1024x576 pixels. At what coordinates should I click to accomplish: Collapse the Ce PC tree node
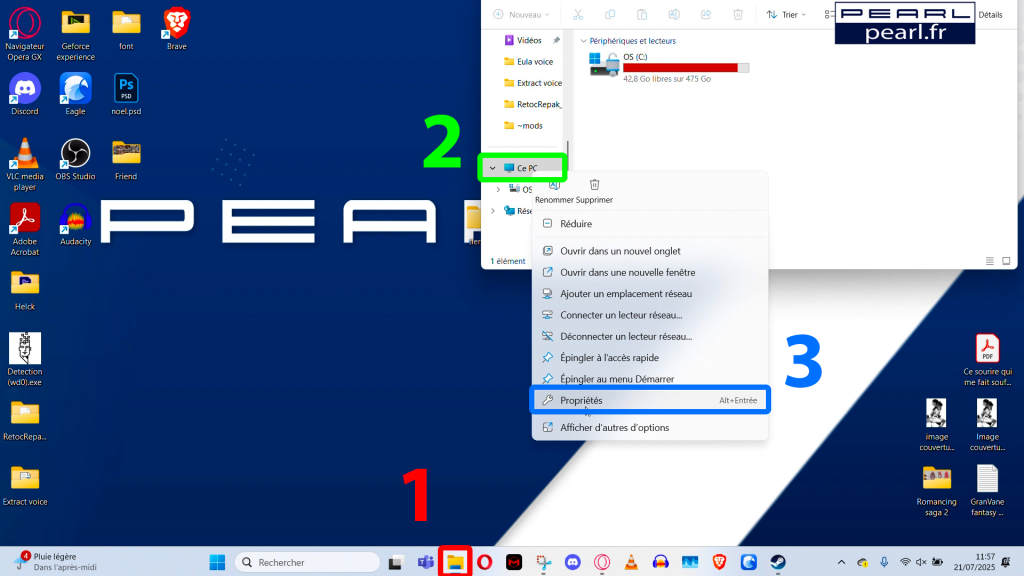[493, 168]
